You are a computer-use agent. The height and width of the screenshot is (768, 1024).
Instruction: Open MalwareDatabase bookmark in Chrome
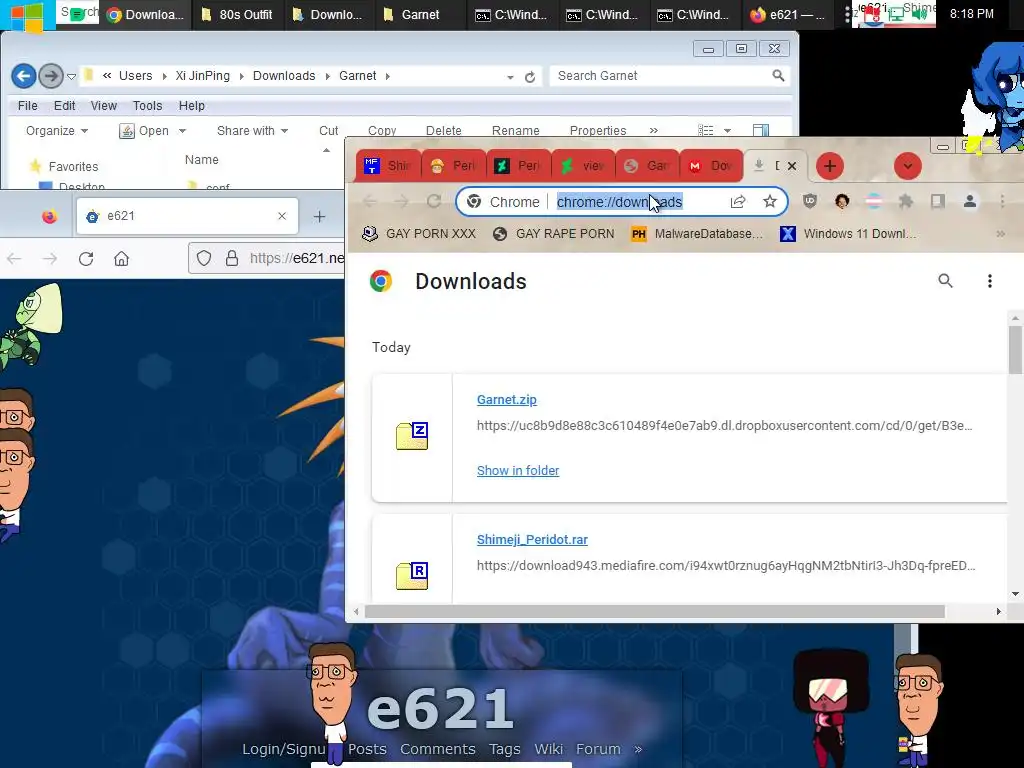[x=697, y=234]
